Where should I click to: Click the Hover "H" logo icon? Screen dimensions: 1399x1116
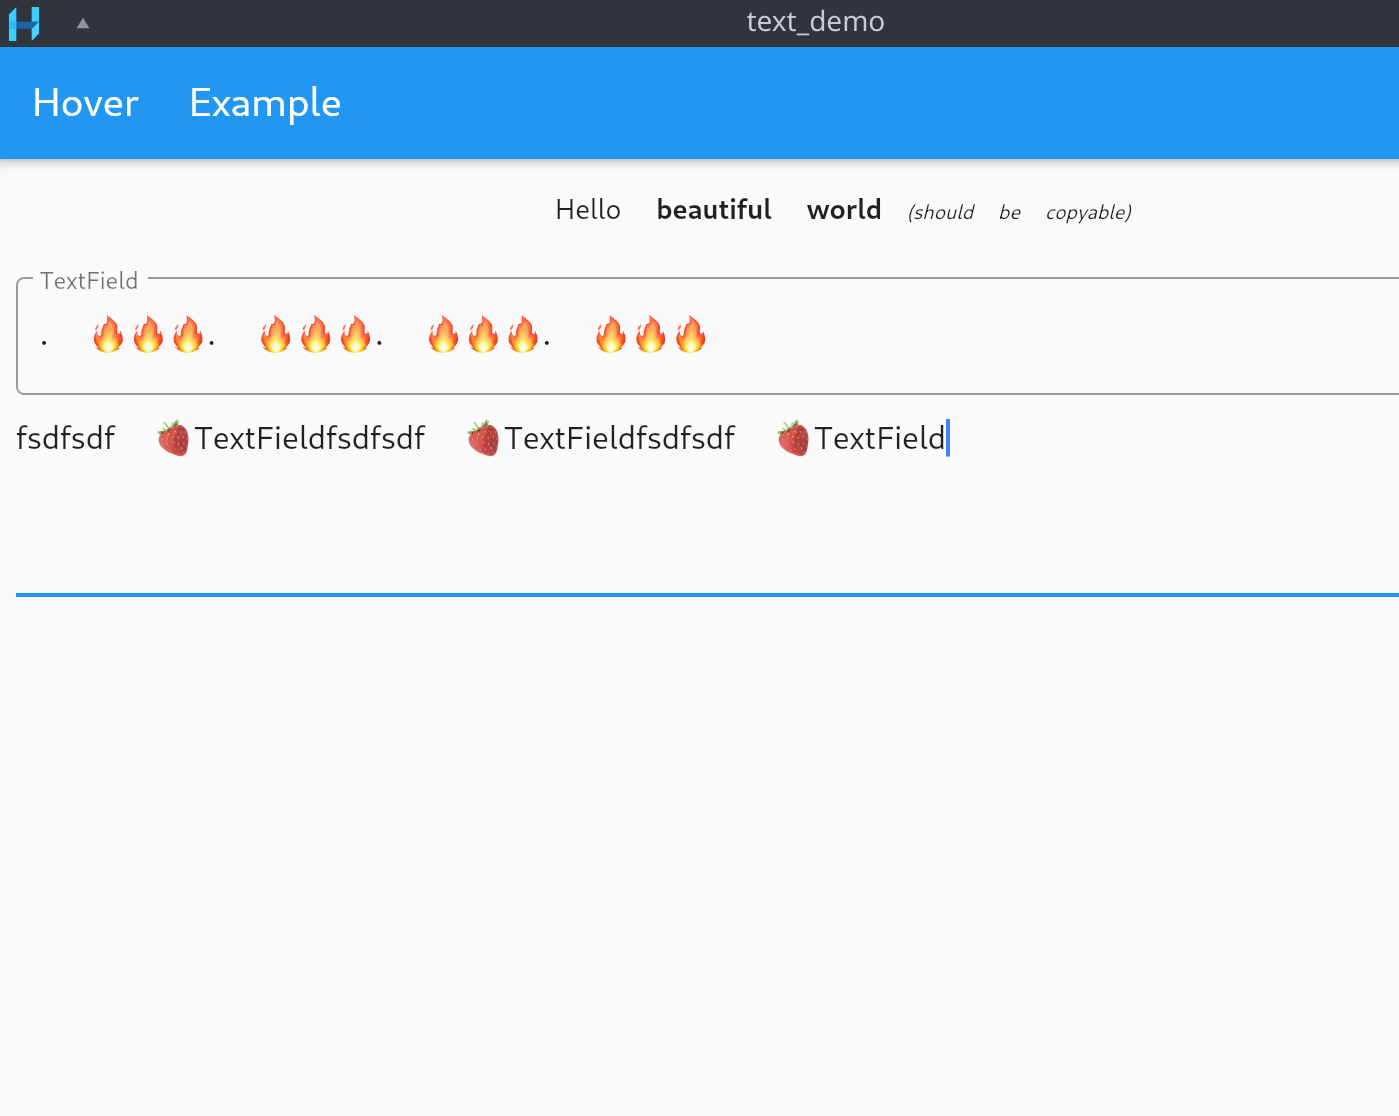(x=23, y=22)
